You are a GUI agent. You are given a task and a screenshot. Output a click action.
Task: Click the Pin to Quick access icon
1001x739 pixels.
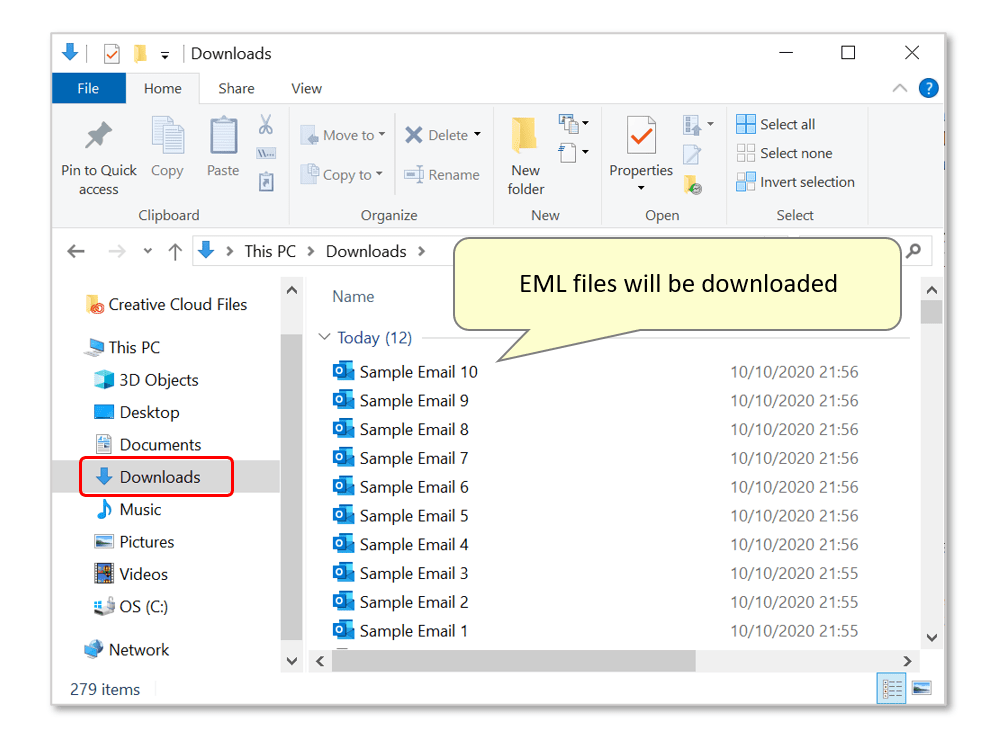[x=98, y=135]
